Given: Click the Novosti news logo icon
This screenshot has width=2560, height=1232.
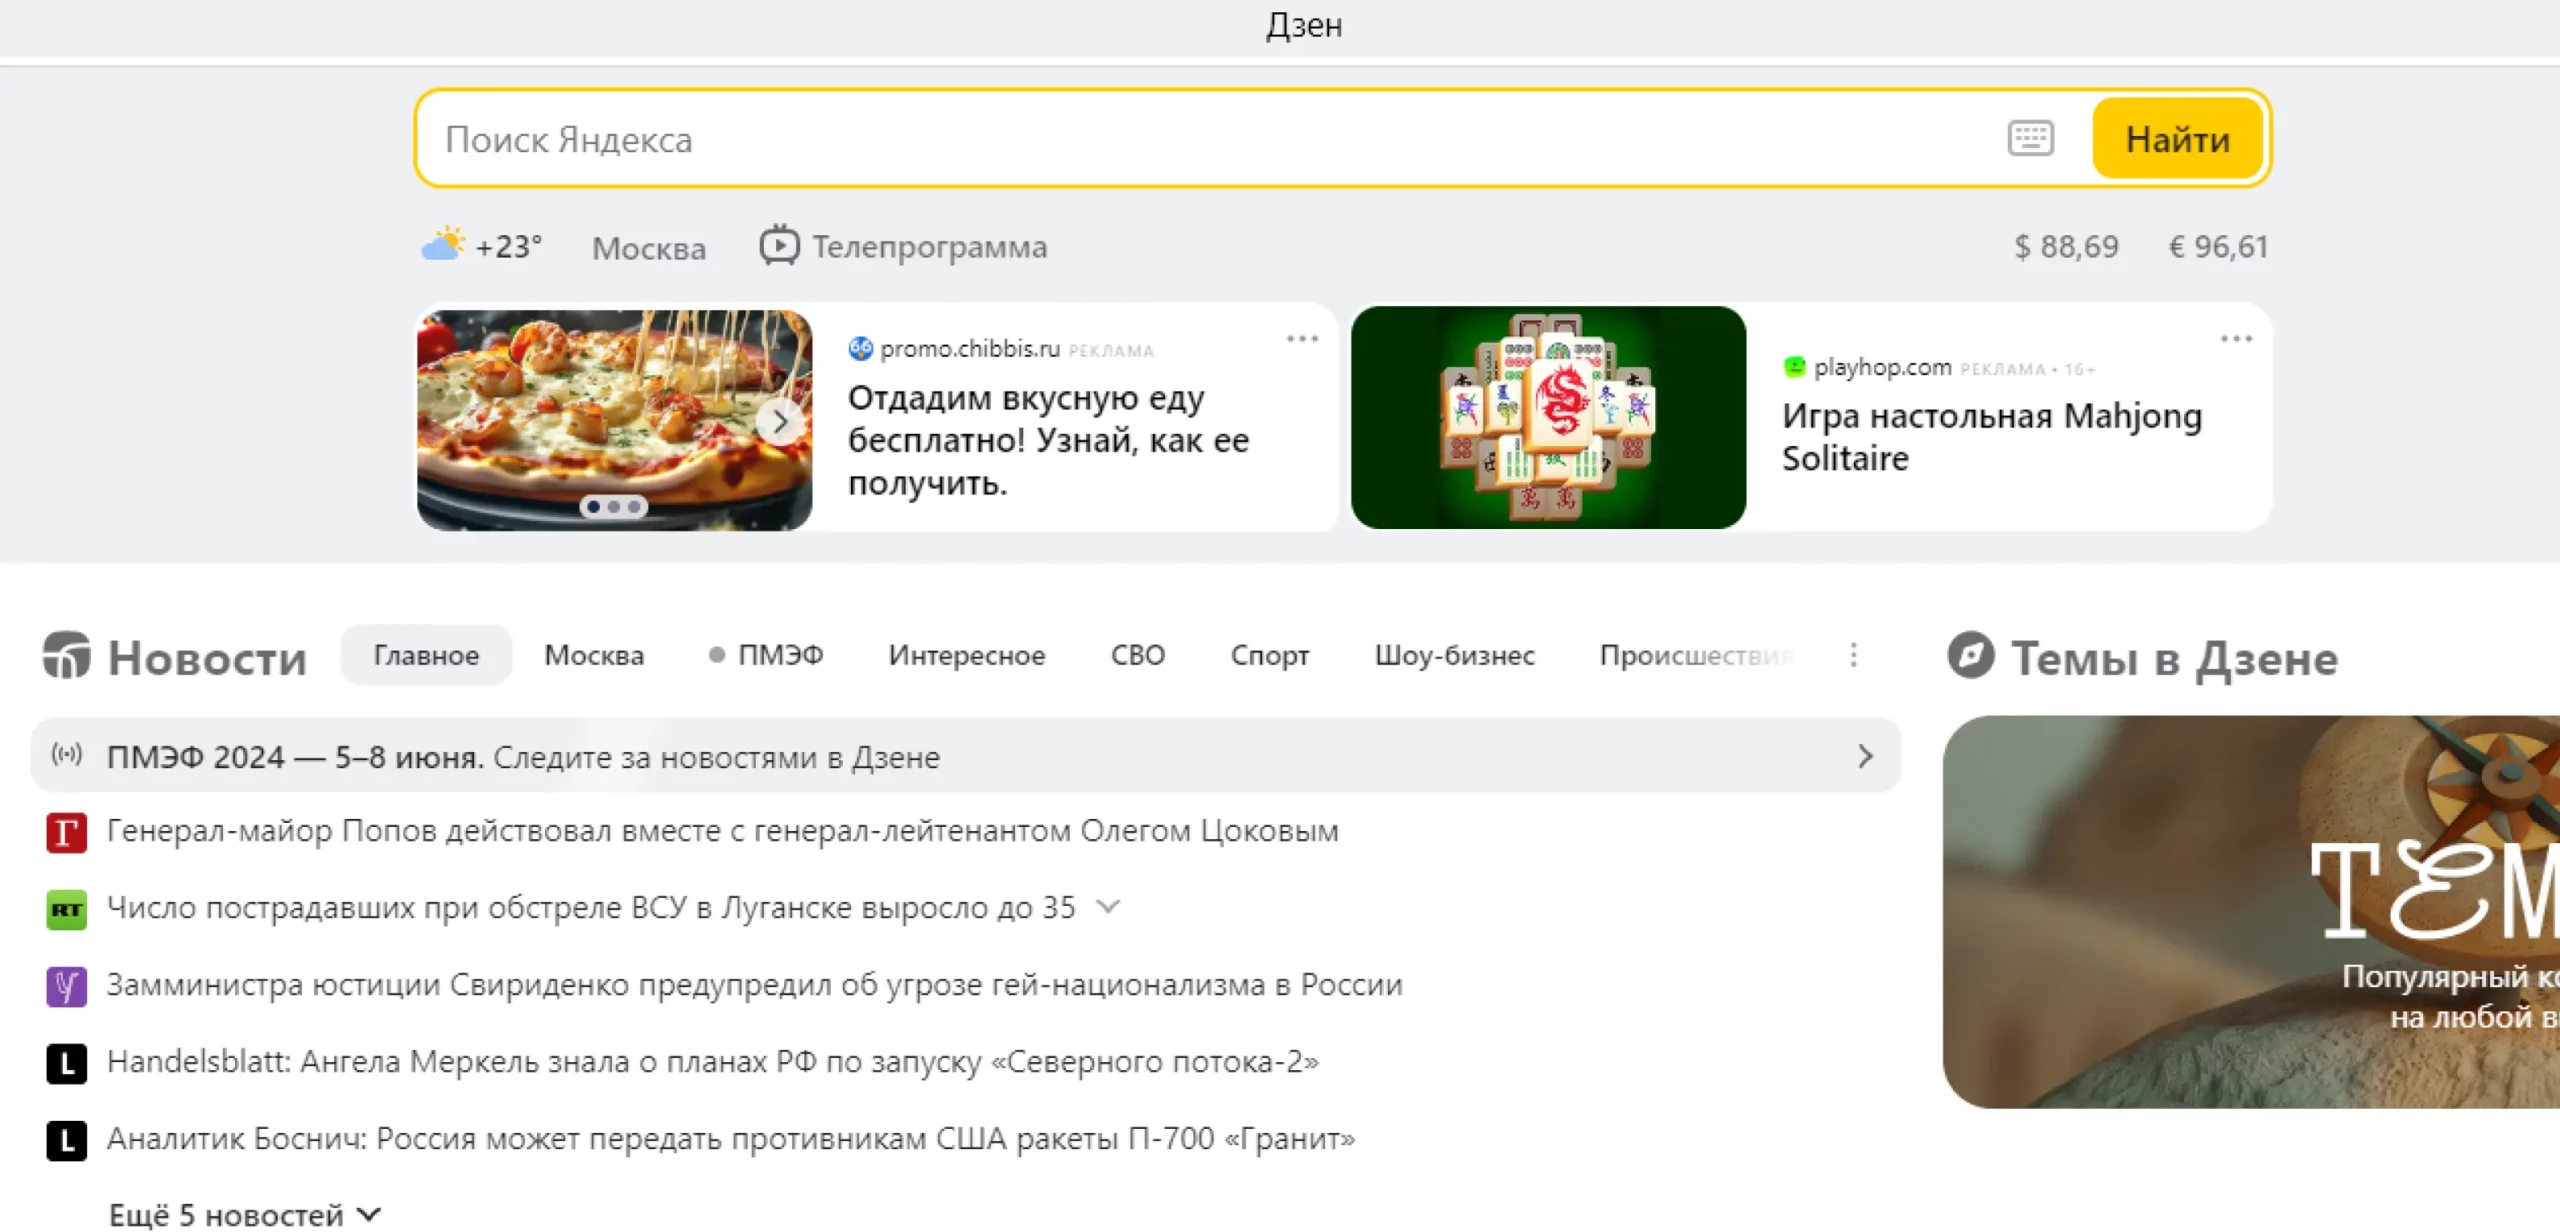Looking at the screenshot, I should (x=67, y=656).
